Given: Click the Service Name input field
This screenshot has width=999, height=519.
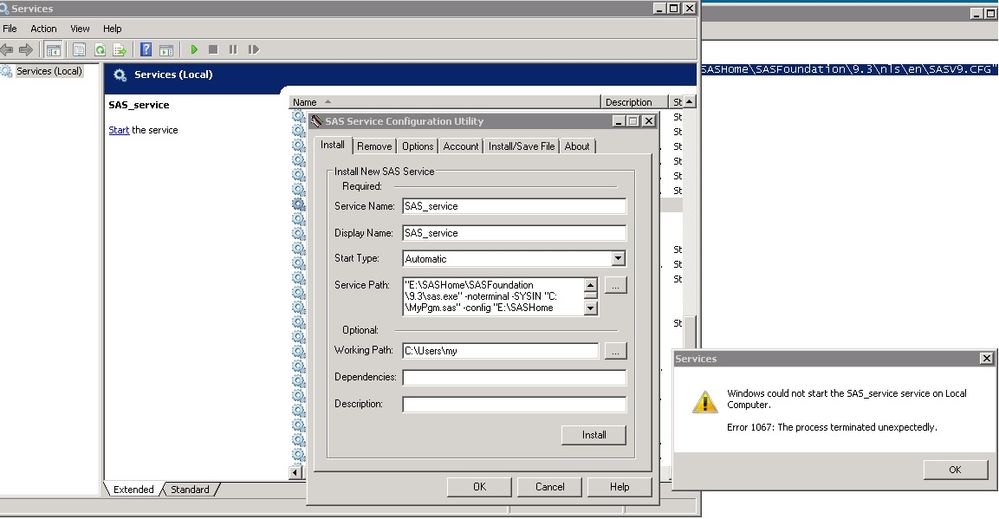Looking at the screenshot, I should 514,206.
